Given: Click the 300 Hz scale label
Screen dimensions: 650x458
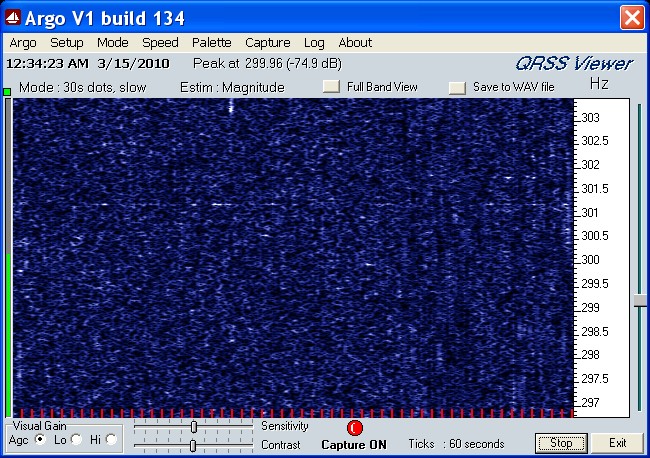Looking at the screenshot, I should tap(591, 260).
